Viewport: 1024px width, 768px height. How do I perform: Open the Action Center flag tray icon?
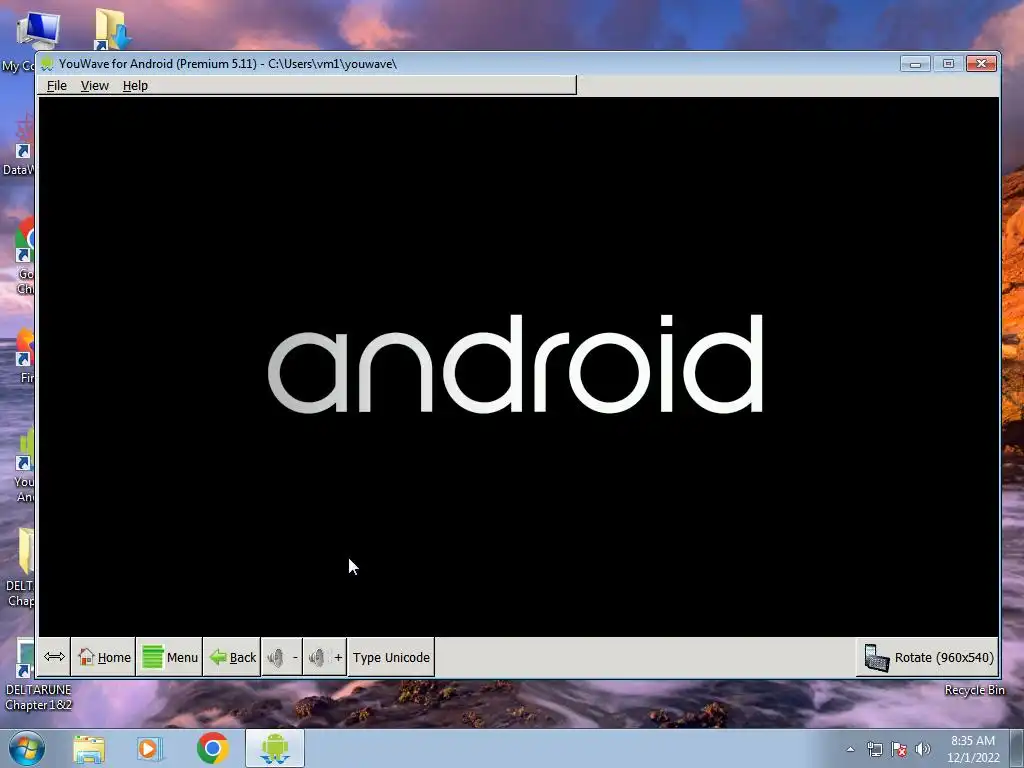click(899, 749)
